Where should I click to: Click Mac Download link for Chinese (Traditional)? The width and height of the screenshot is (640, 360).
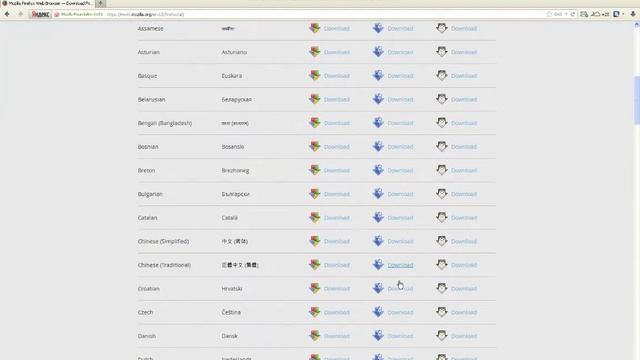click(400, 265)
